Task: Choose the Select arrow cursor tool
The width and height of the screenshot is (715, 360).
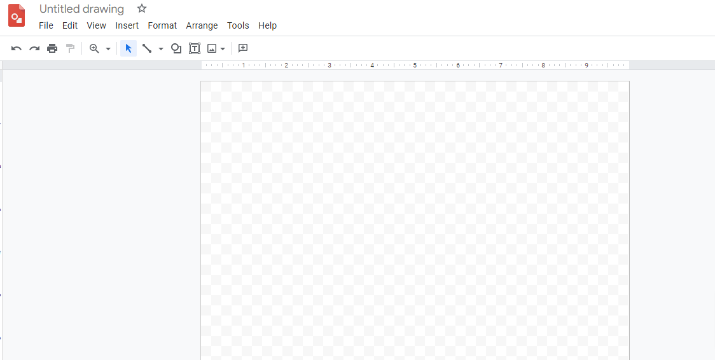Action: [x=129, y=48]
